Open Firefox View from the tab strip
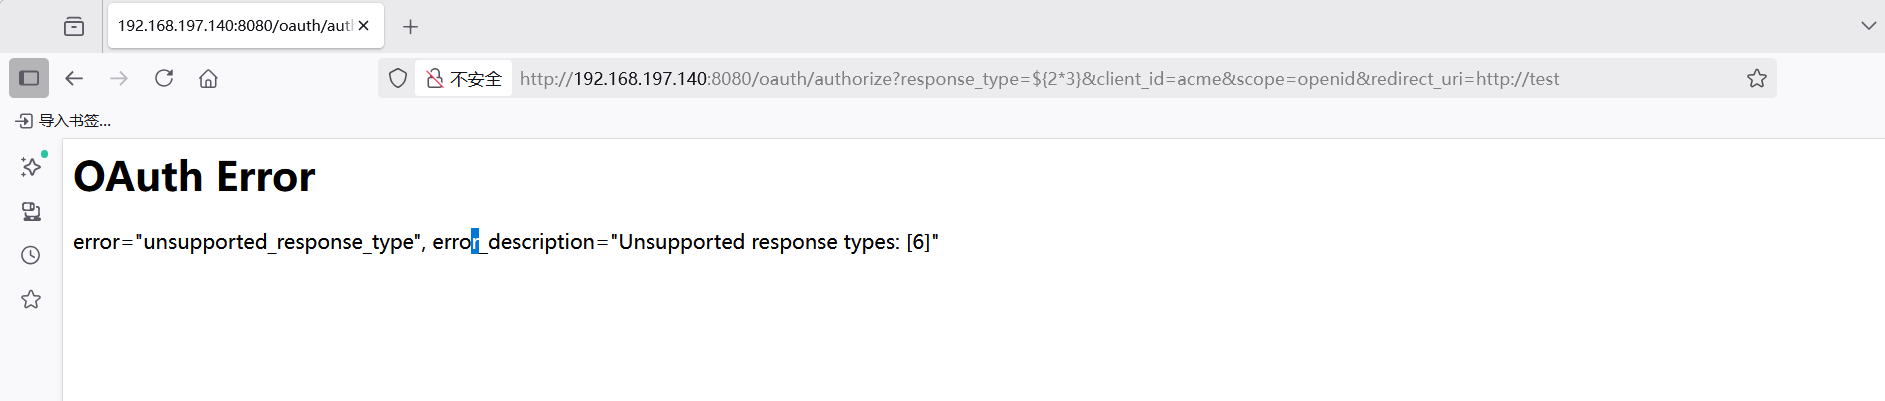The image size is (1885, 401). (x=74, y=26)
